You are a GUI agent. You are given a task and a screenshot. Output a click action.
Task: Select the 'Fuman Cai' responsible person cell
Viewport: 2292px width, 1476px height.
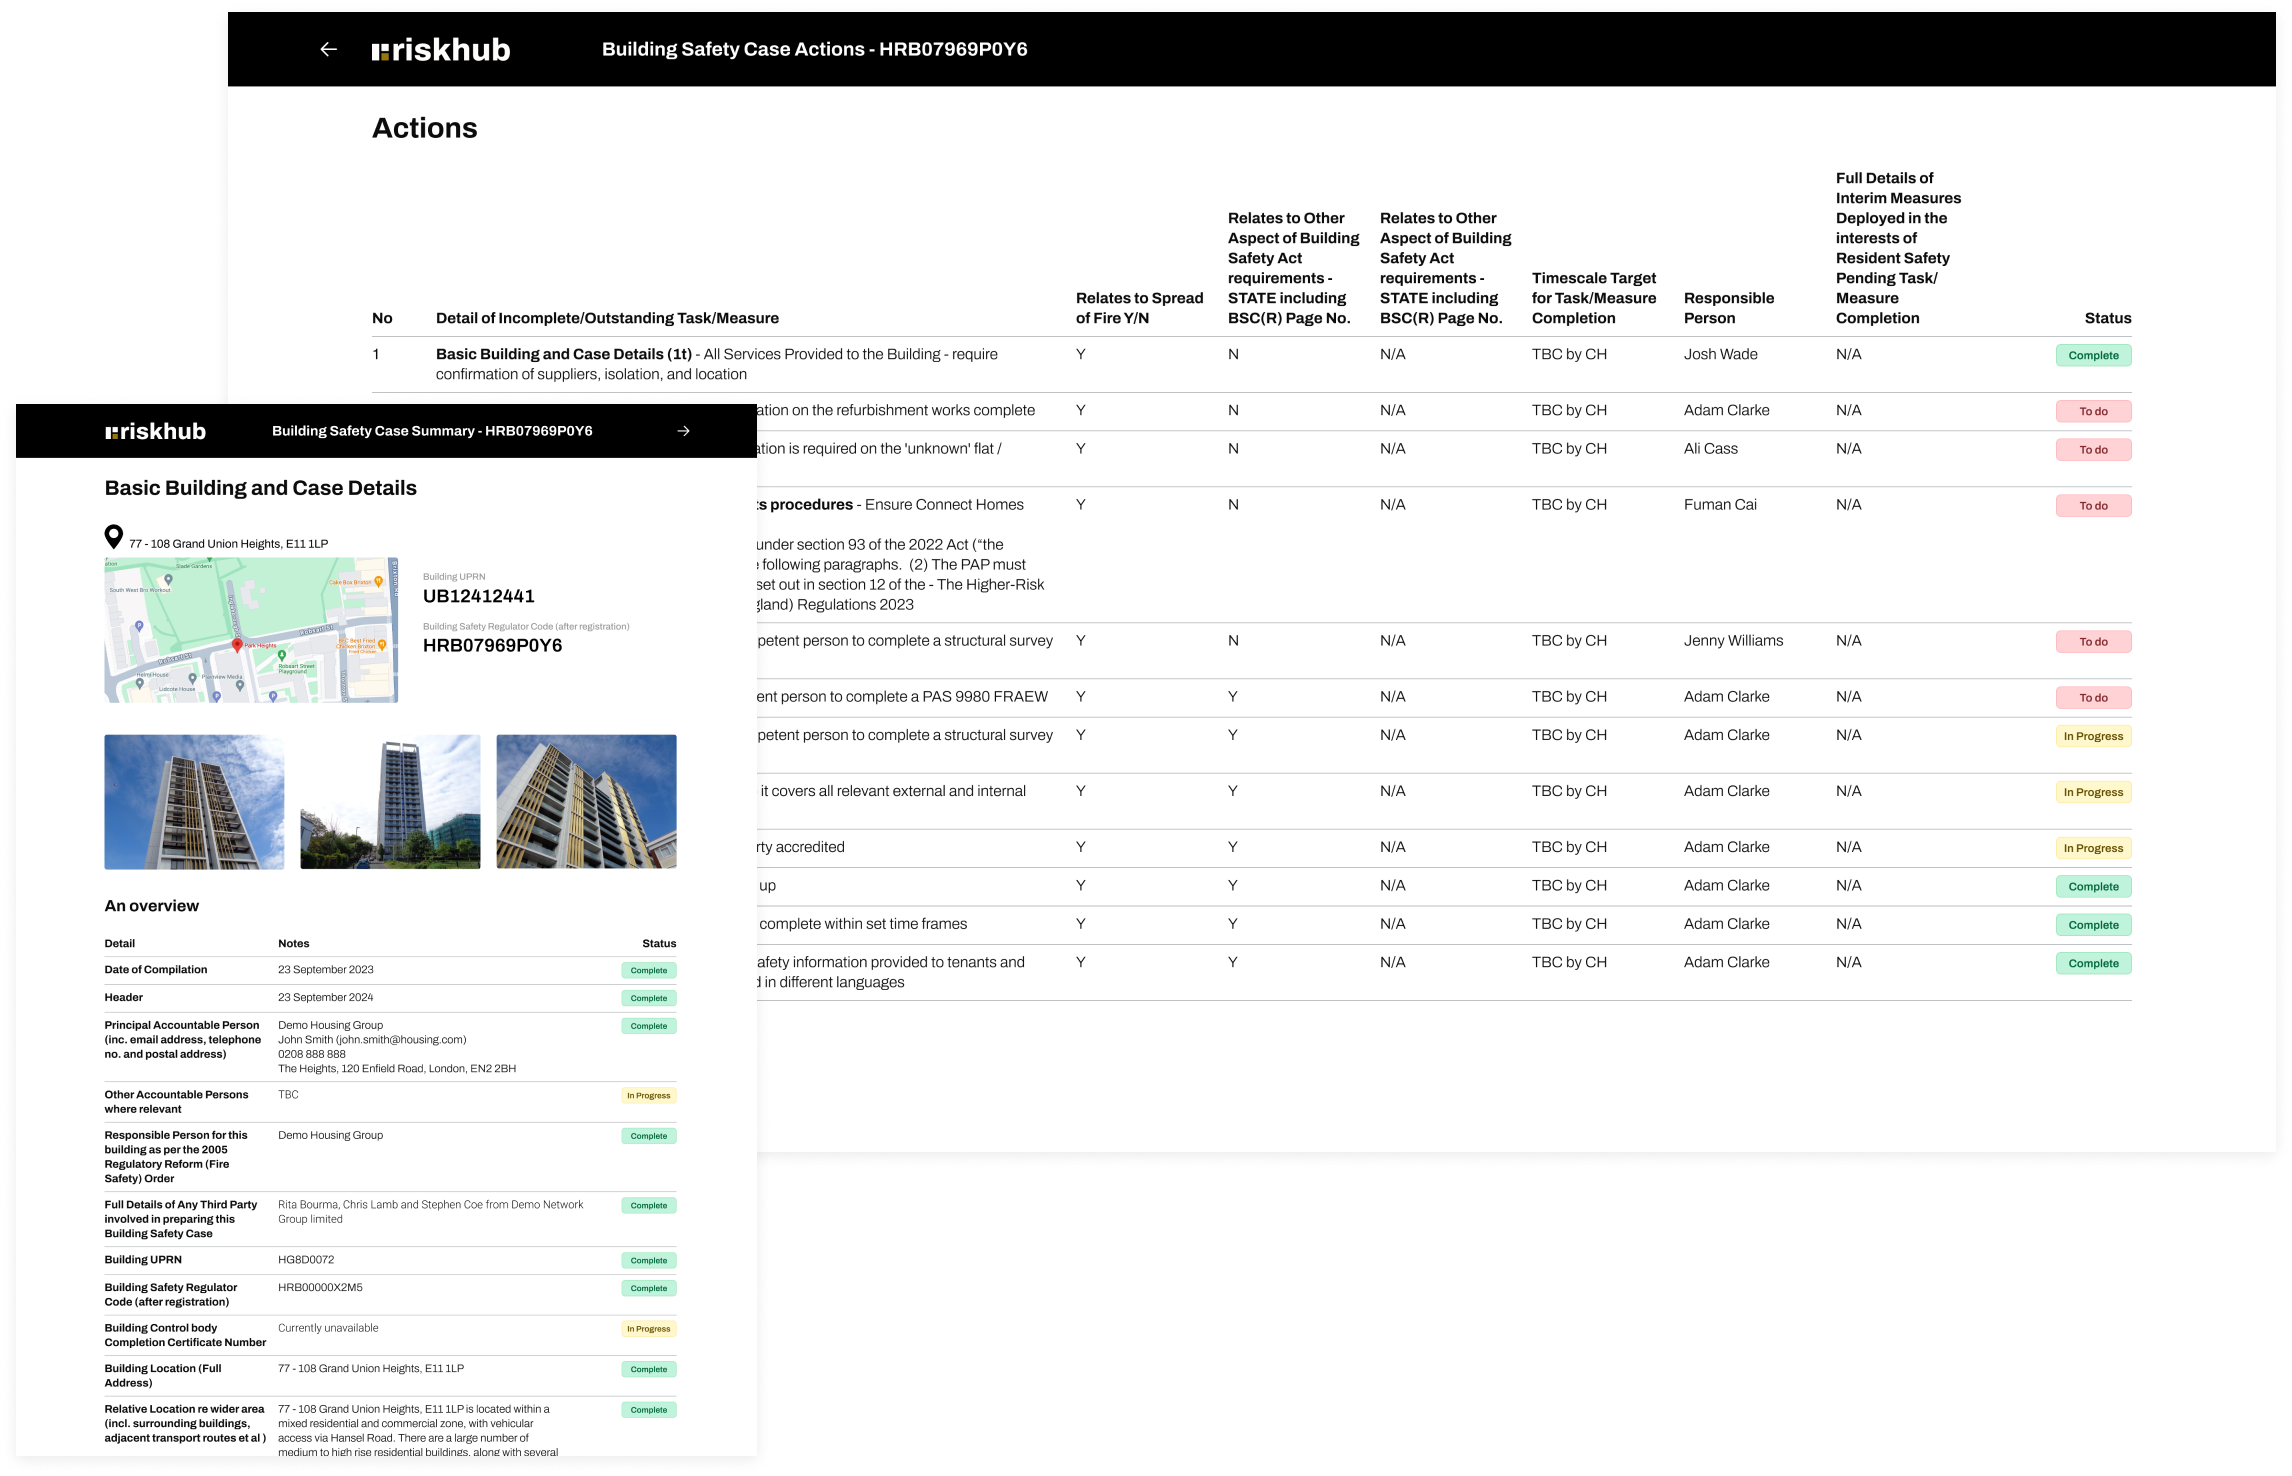click(x=1720, y=505)
